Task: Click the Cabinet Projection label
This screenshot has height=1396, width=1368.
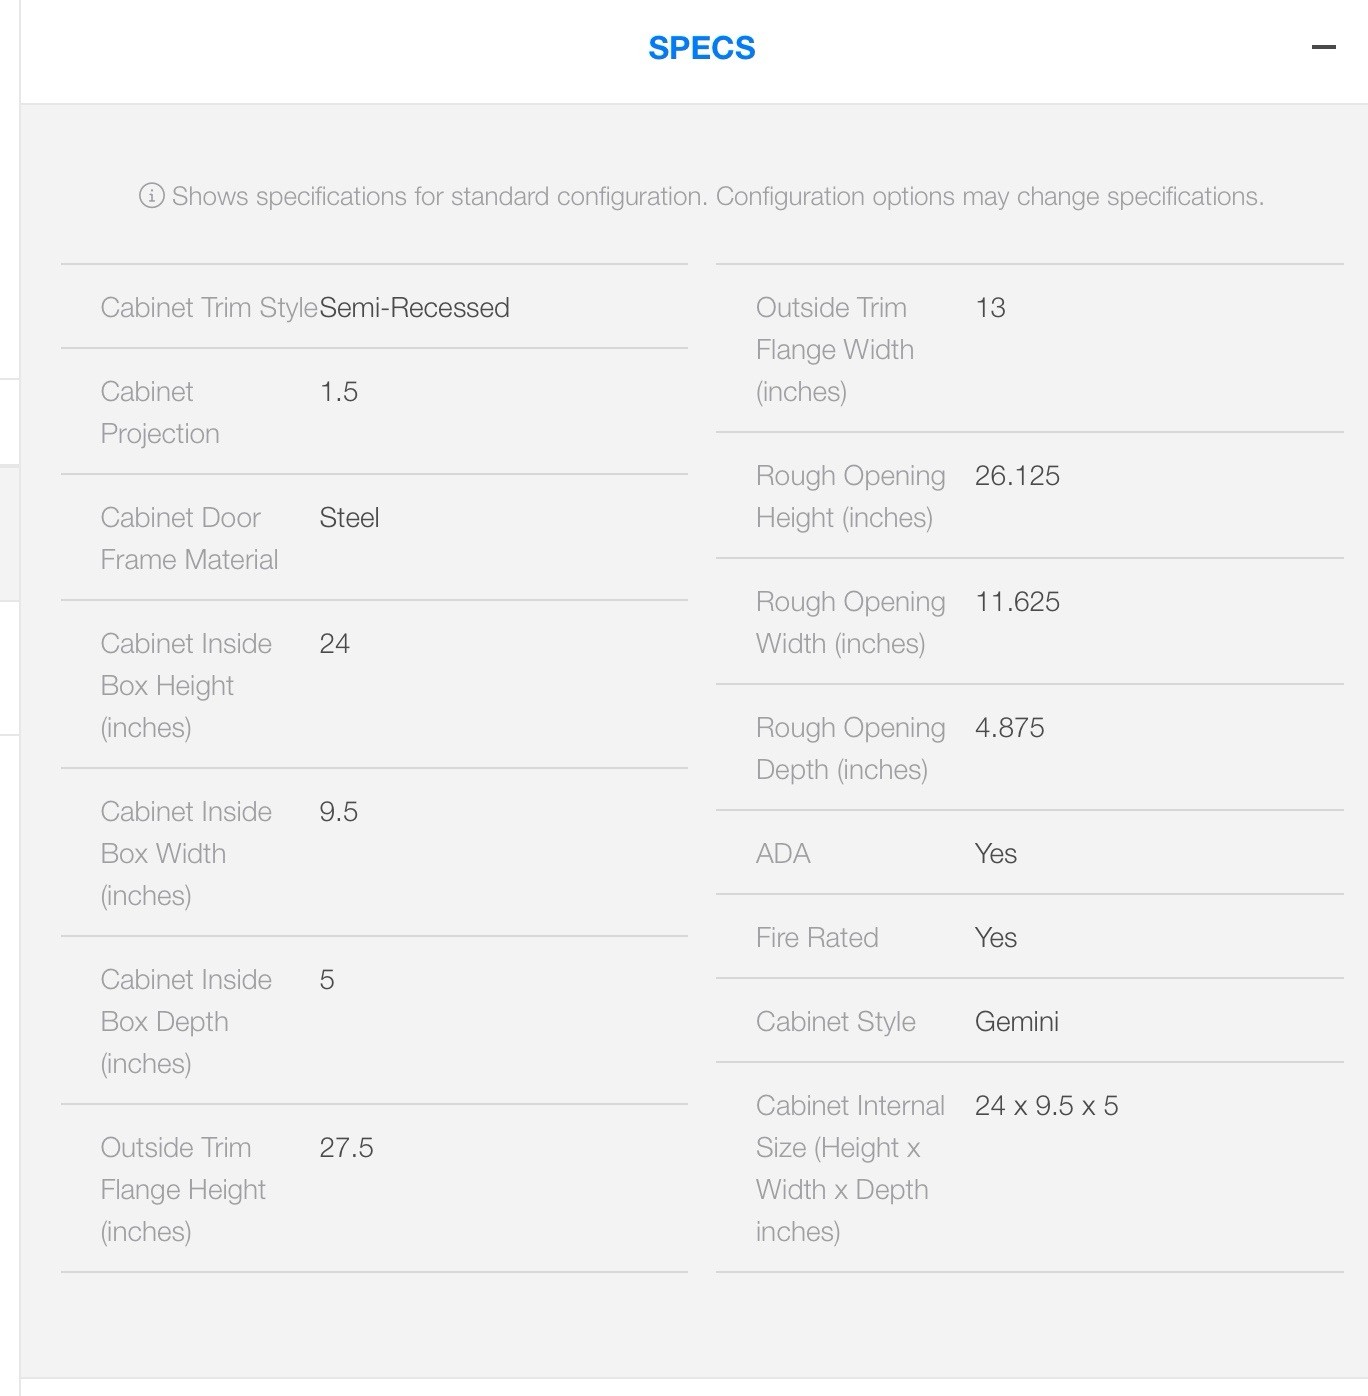Action: 160,412
